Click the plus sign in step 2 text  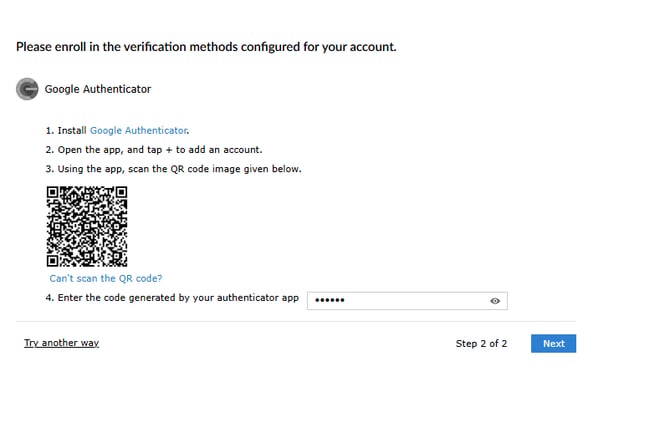[x=169, y=150]
